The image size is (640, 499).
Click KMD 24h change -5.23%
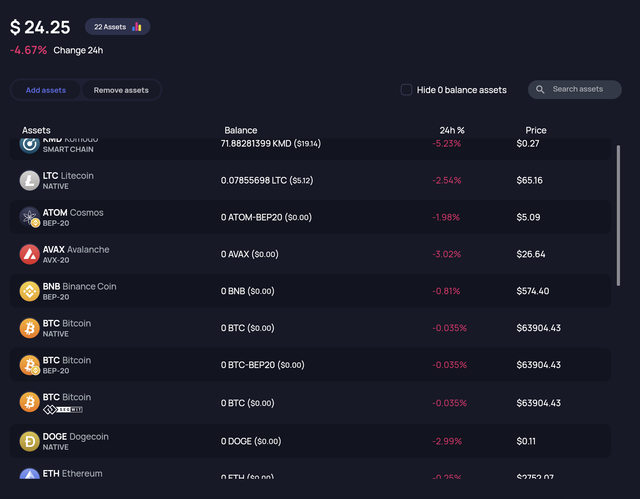447,144
